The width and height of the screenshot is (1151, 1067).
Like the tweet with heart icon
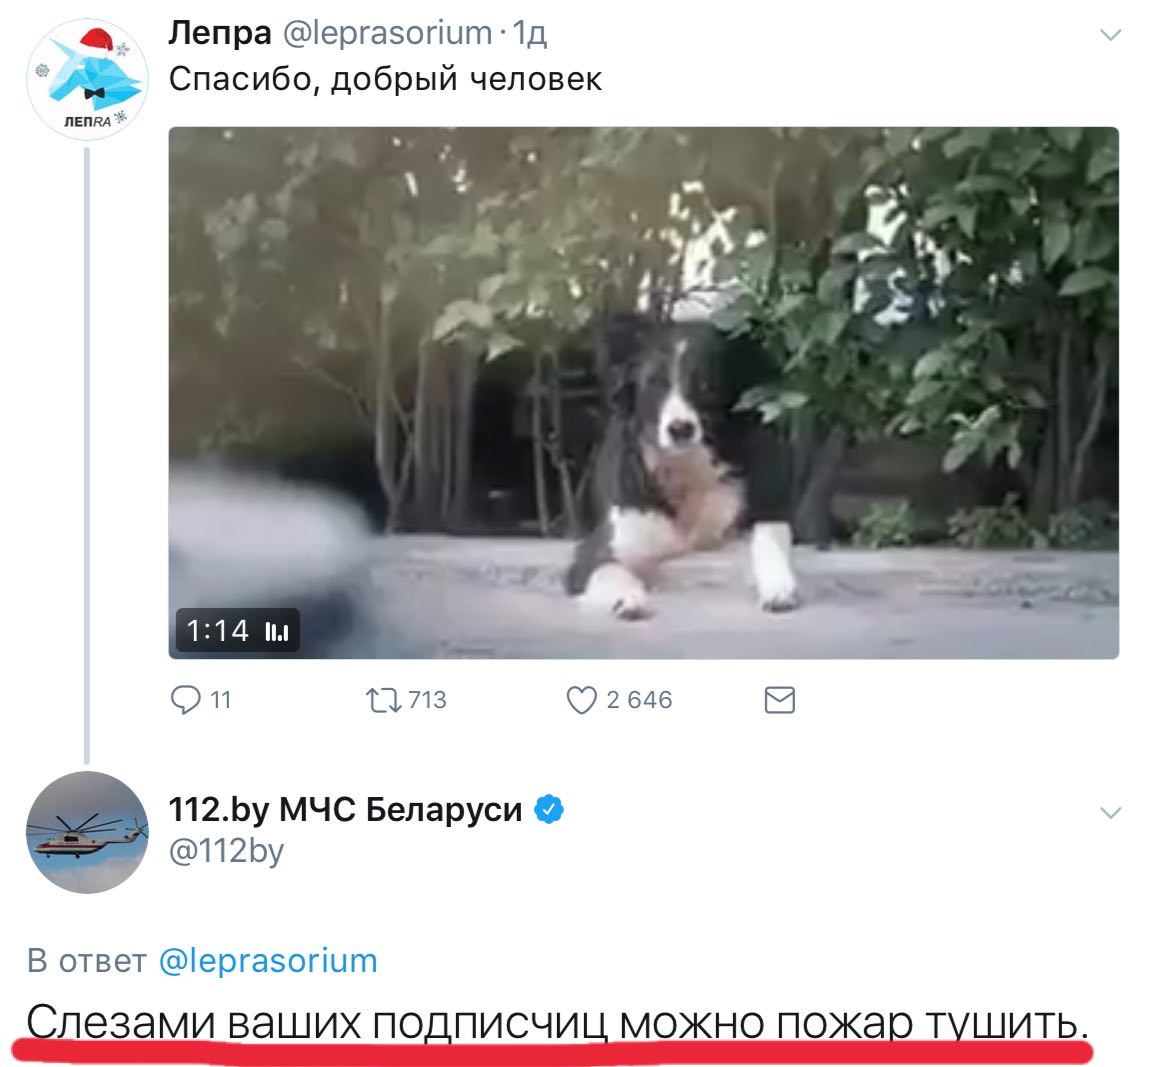(581, 700)
